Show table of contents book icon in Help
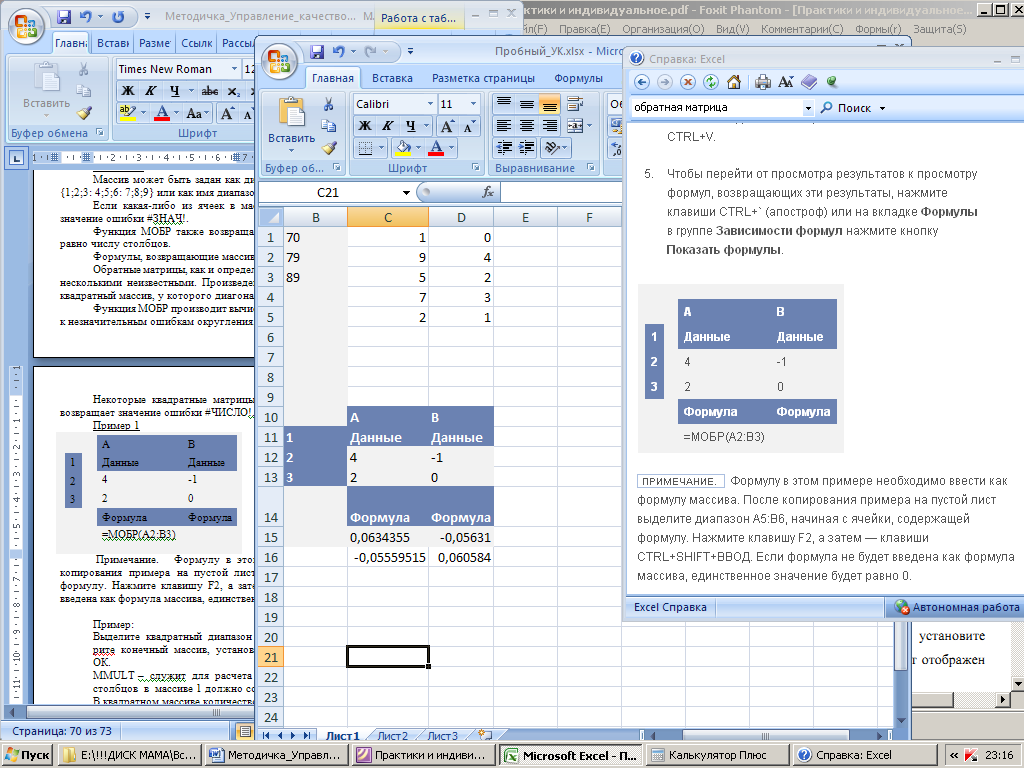The image size is (1024, 768). pos(809,82)
